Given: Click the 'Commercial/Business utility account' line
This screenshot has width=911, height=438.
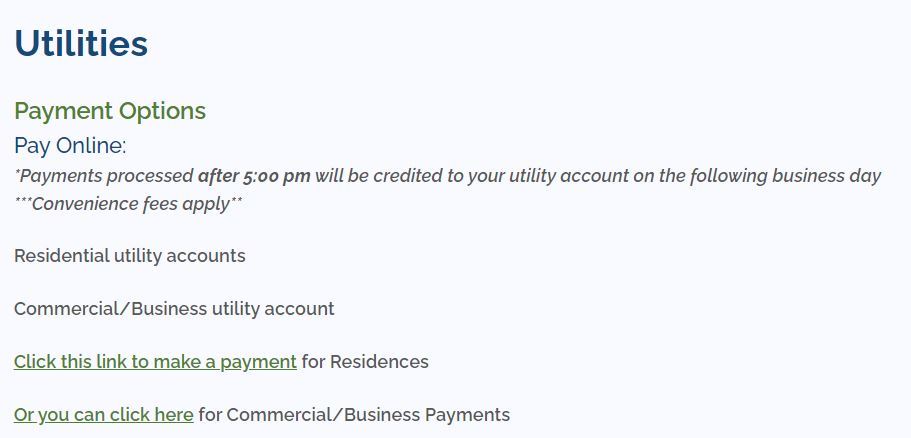Looking at the screenshot, I should pyautogui.click(x=174, y=309).
